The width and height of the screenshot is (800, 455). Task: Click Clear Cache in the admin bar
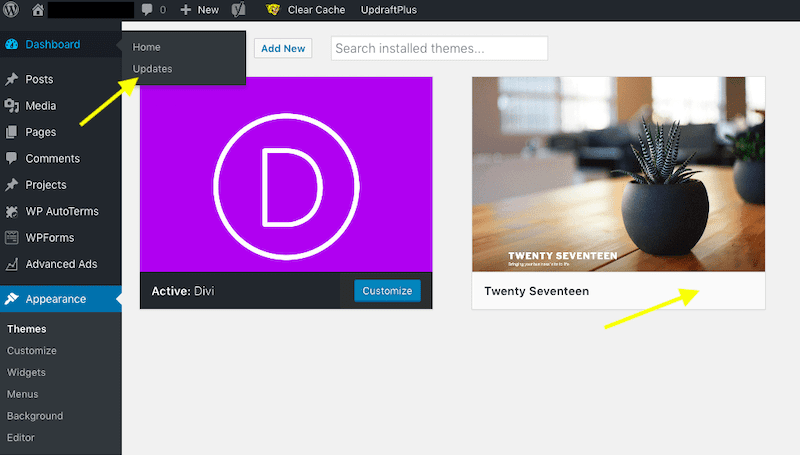coord(316,10)
